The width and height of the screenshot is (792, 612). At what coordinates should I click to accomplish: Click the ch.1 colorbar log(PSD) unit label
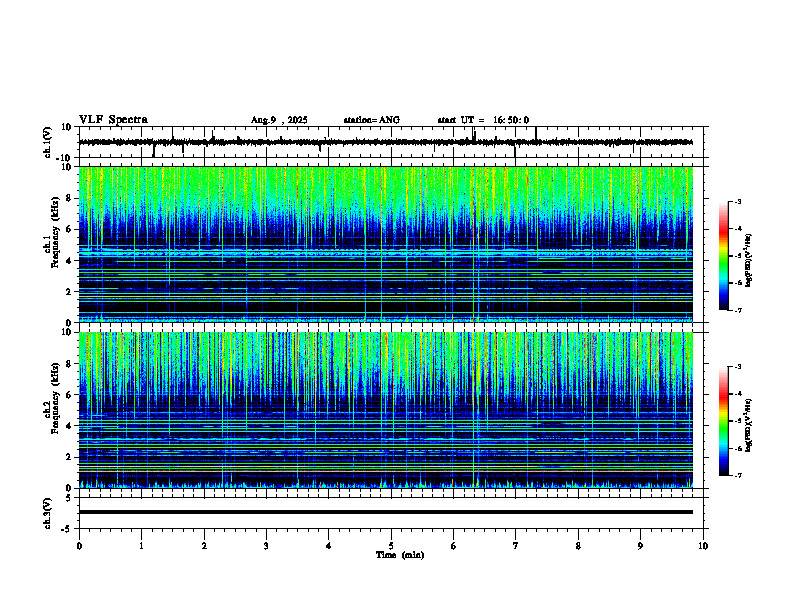point(748,261)
